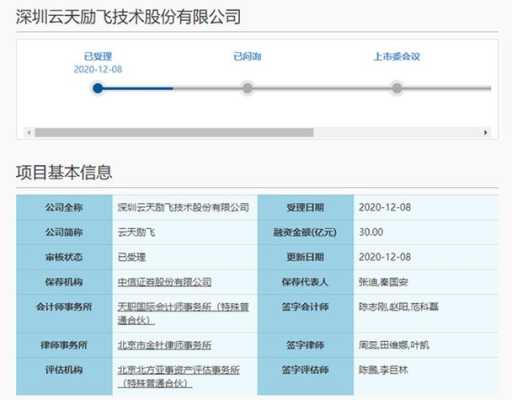Click the 已受理 review status table value
This screenshot has height=400, width=512.
click(x=132, y=257)
